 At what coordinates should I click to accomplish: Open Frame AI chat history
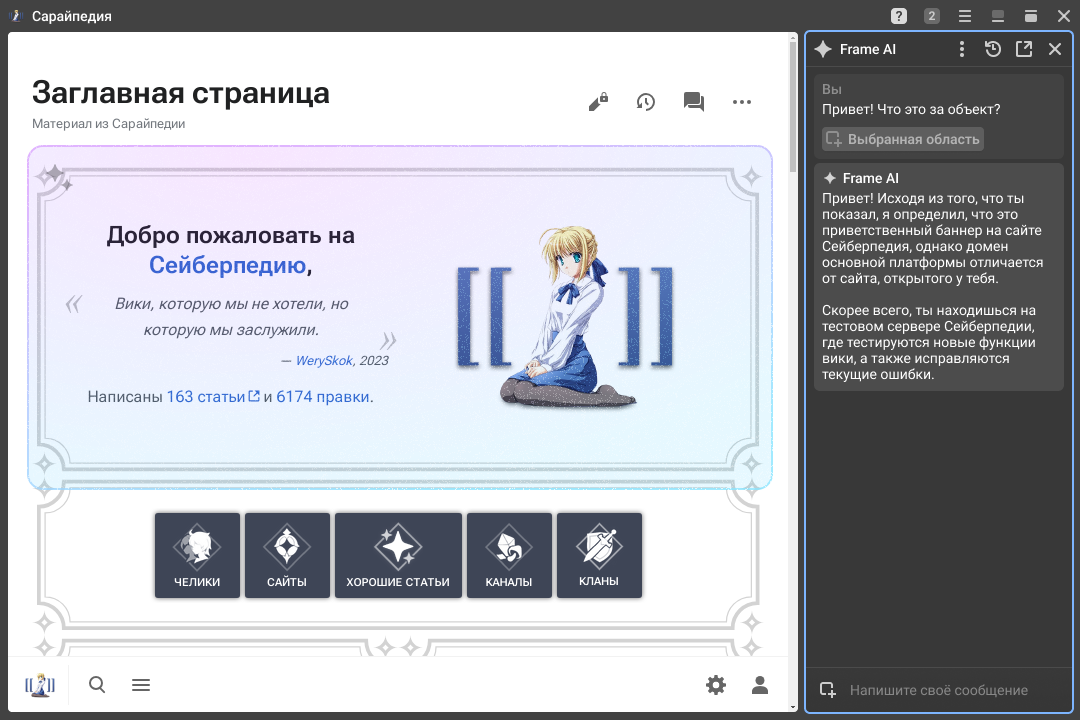click(x=992, y=49)
